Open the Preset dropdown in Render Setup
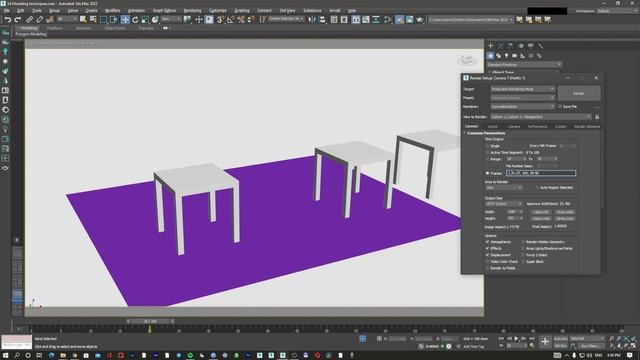Viewport: 640px width, 360px height. pos(522,98)
